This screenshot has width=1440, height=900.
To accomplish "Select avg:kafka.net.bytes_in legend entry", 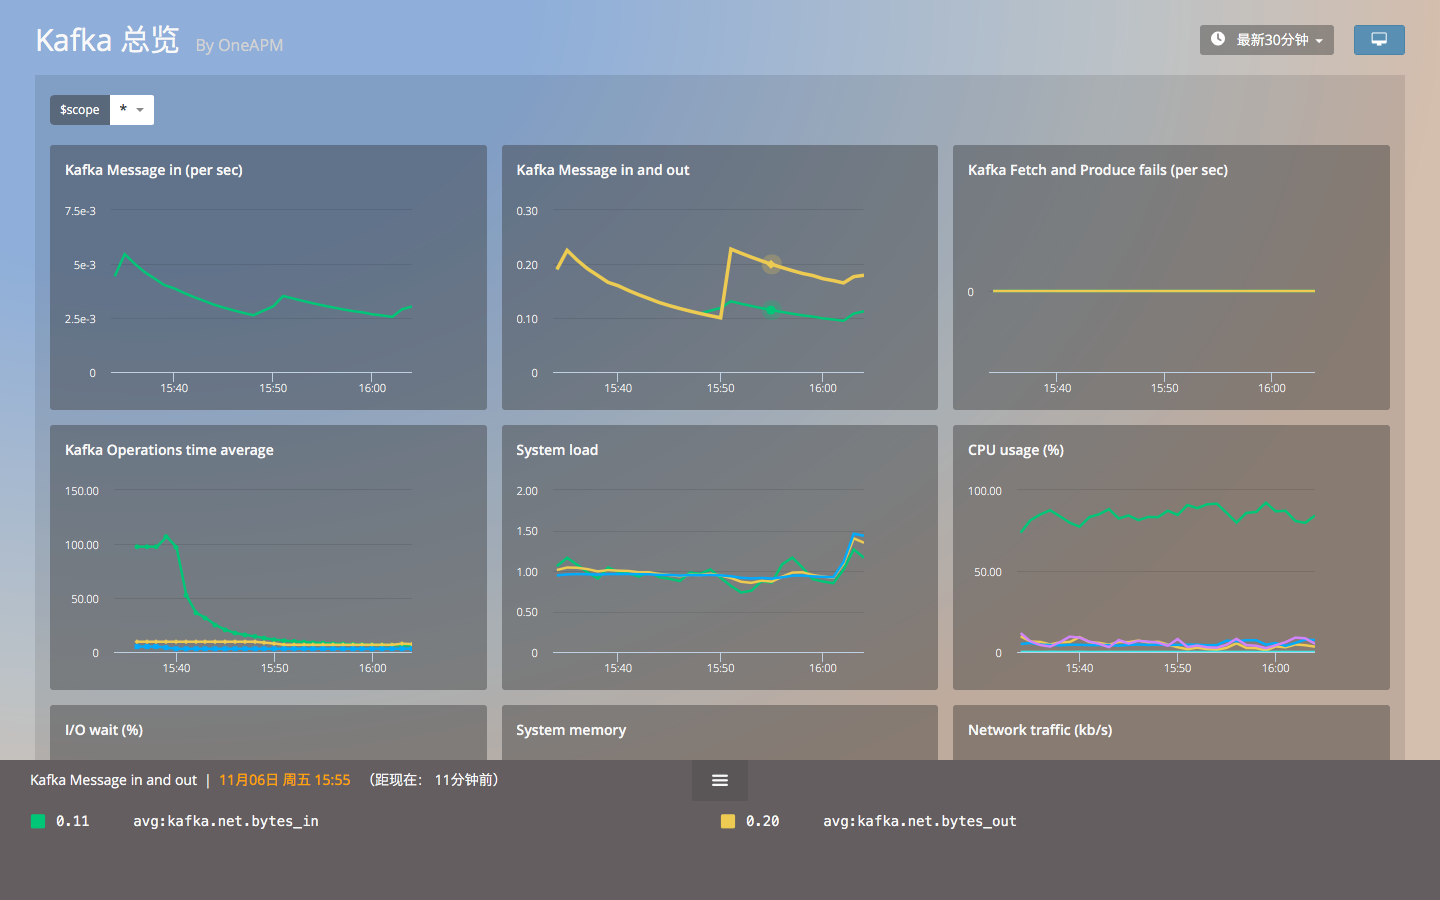I will [226, 821].
